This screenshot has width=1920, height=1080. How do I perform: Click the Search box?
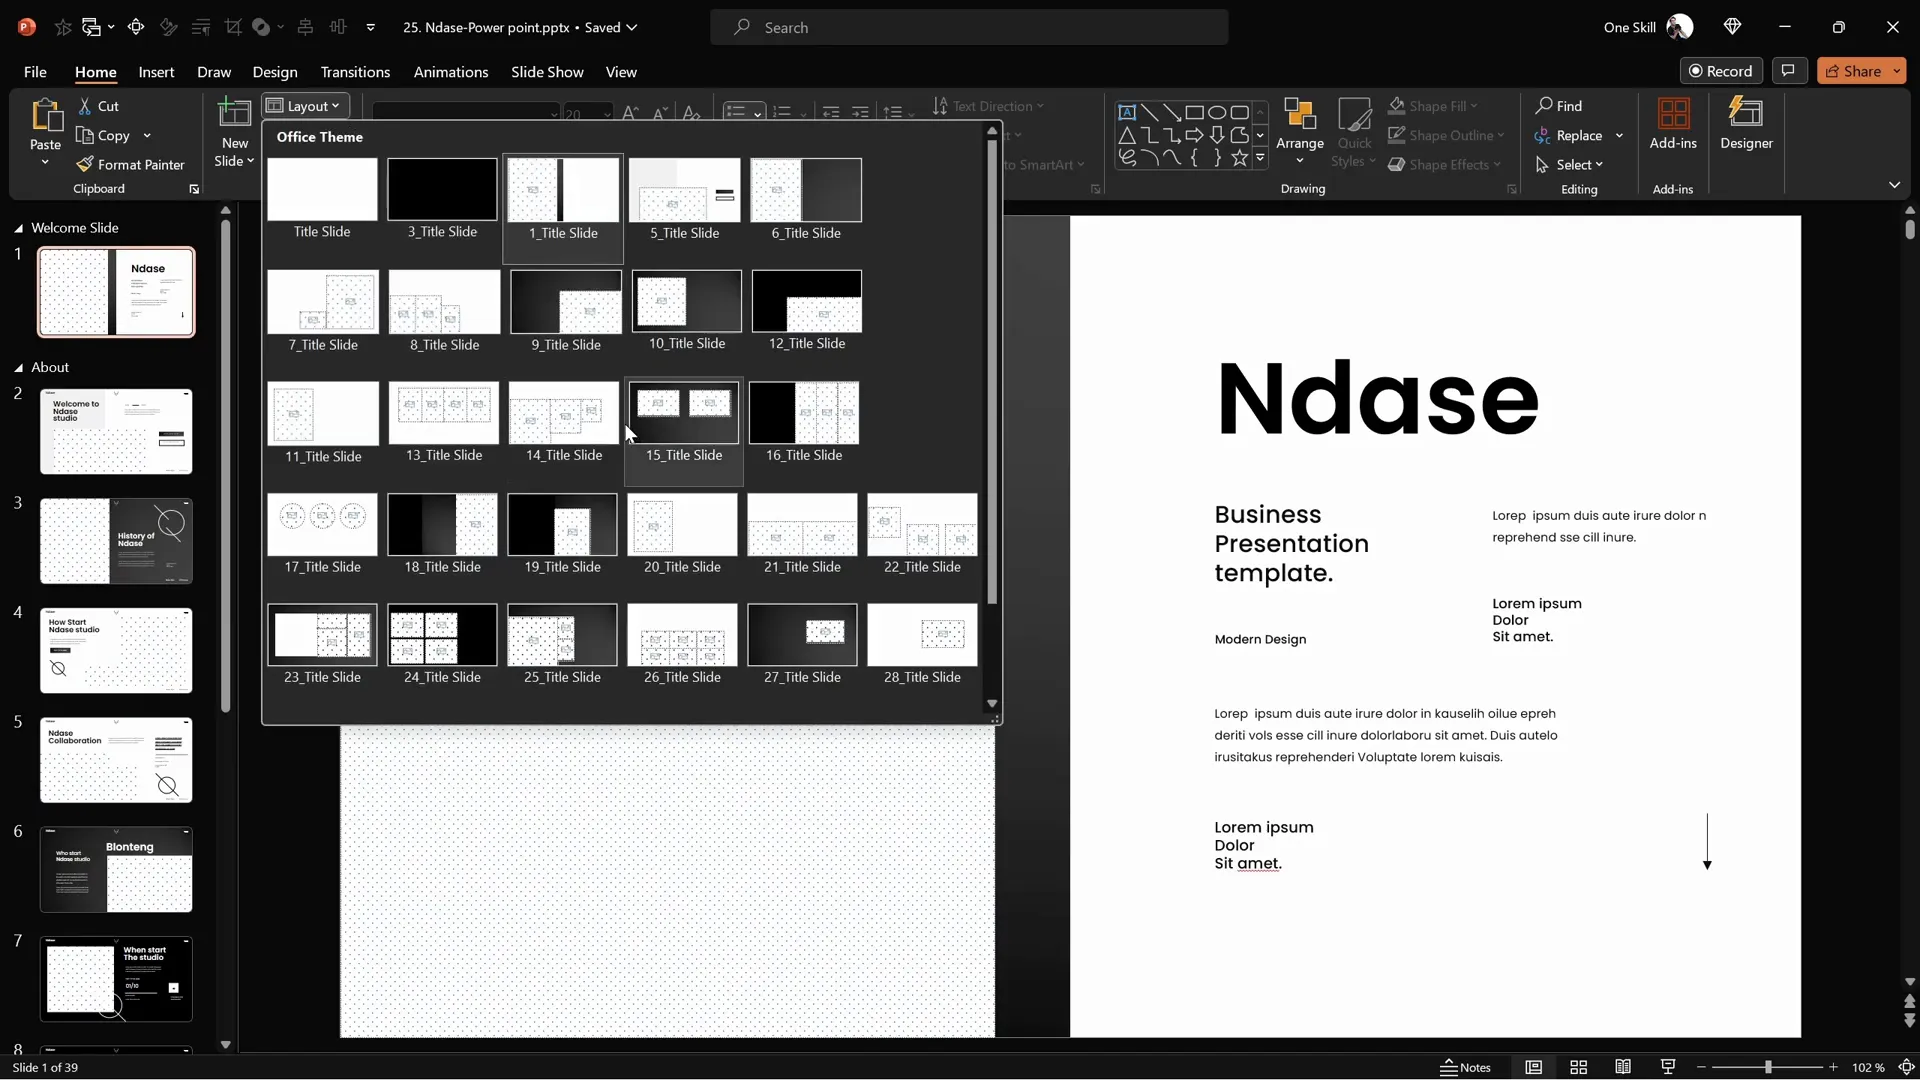969,27
